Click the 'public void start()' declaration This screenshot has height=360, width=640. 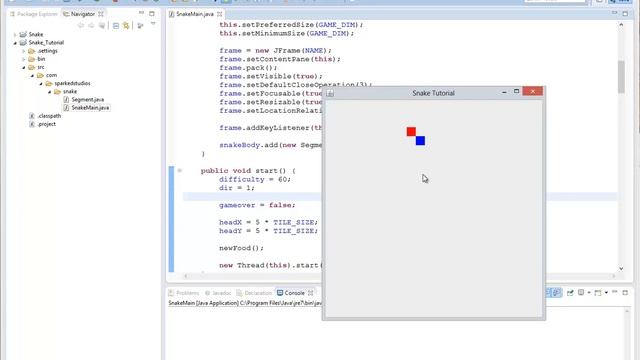(x=248, y=171)
